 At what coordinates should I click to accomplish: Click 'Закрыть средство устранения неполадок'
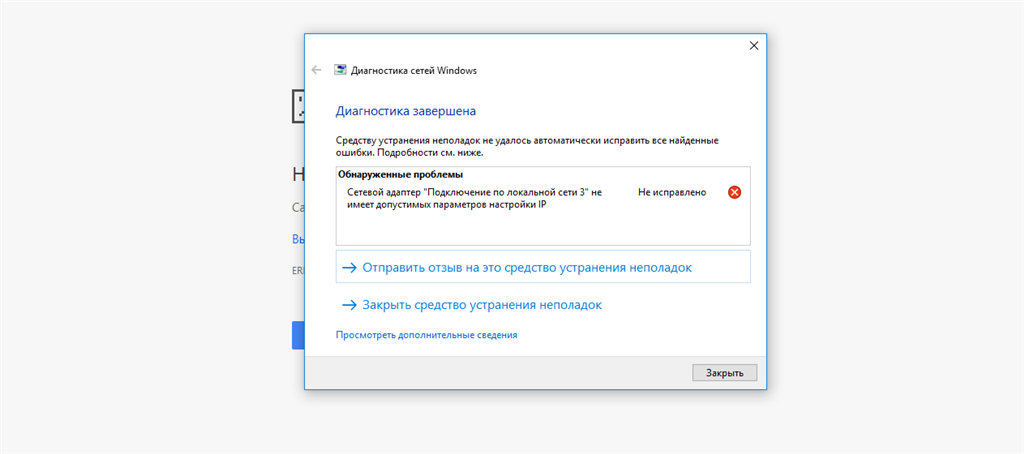(x=472, y=304)
